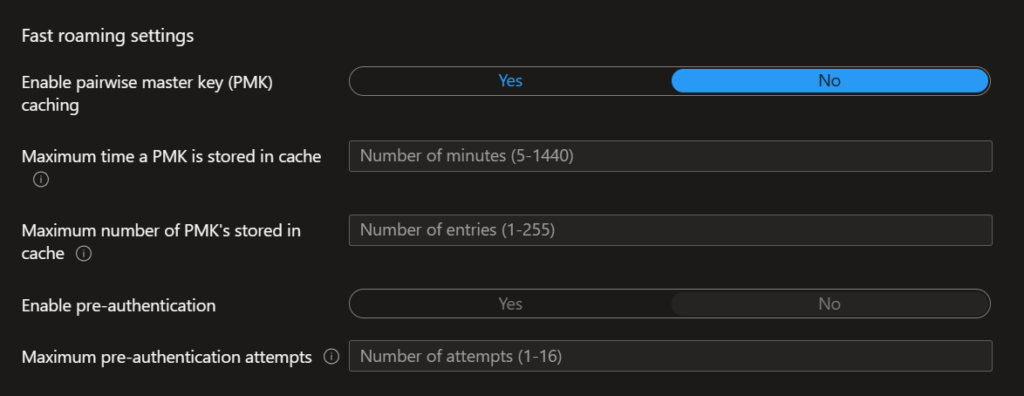Show info icon beside maximum PMK's stored
This screenshot has height=396, width=1024.
pyautogui.click(x=84, y=254)
